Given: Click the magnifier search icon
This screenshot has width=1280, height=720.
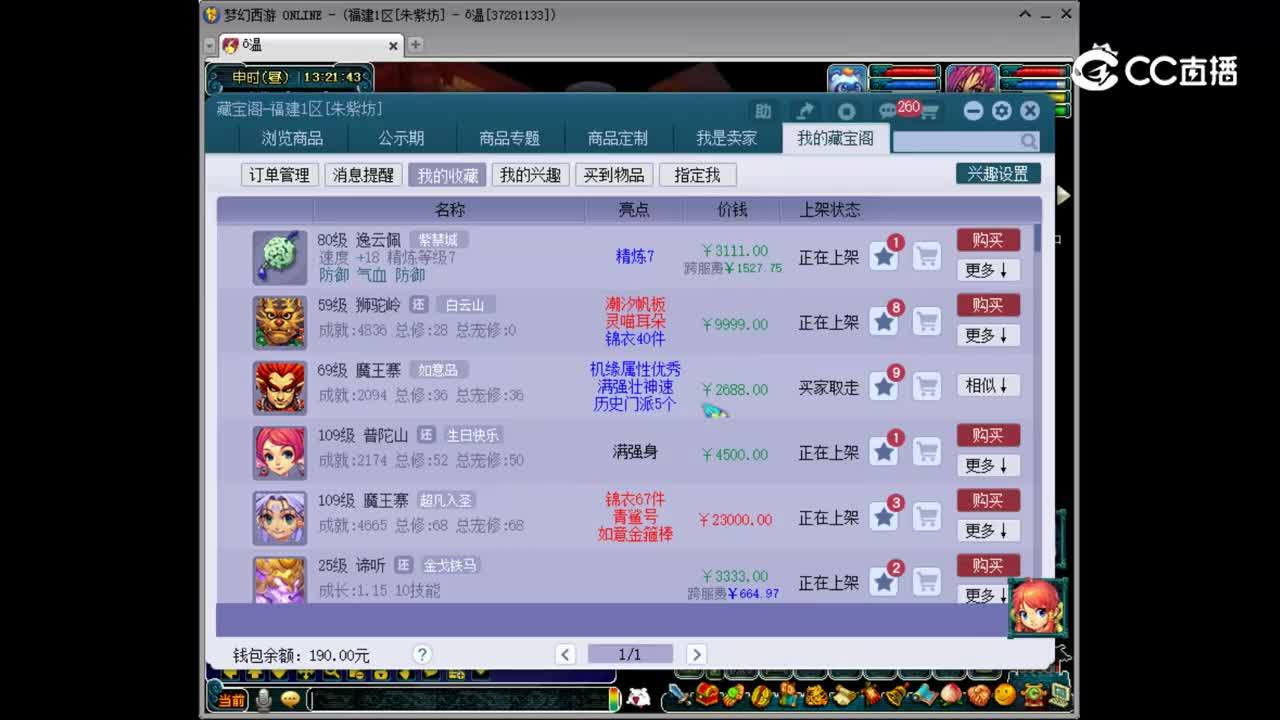Looking at the screenshot, I should [1029, 141].
